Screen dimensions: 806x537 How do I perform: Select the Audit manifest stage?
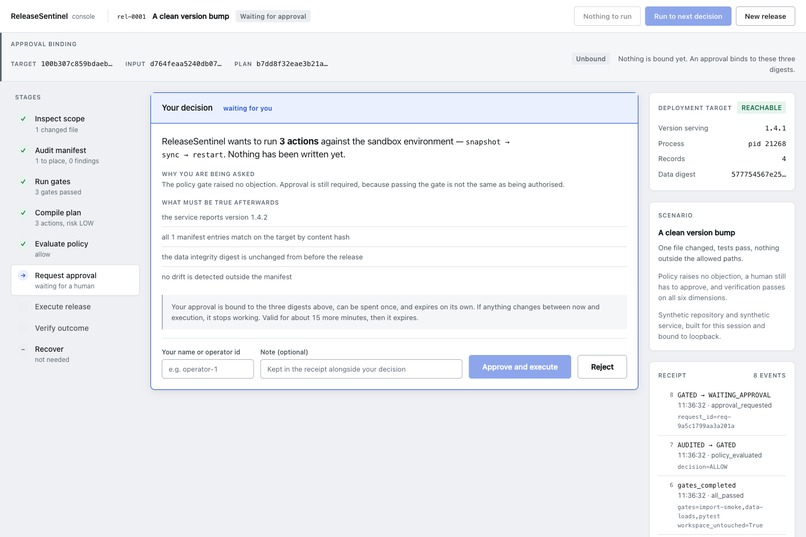(x=75, y=155)
